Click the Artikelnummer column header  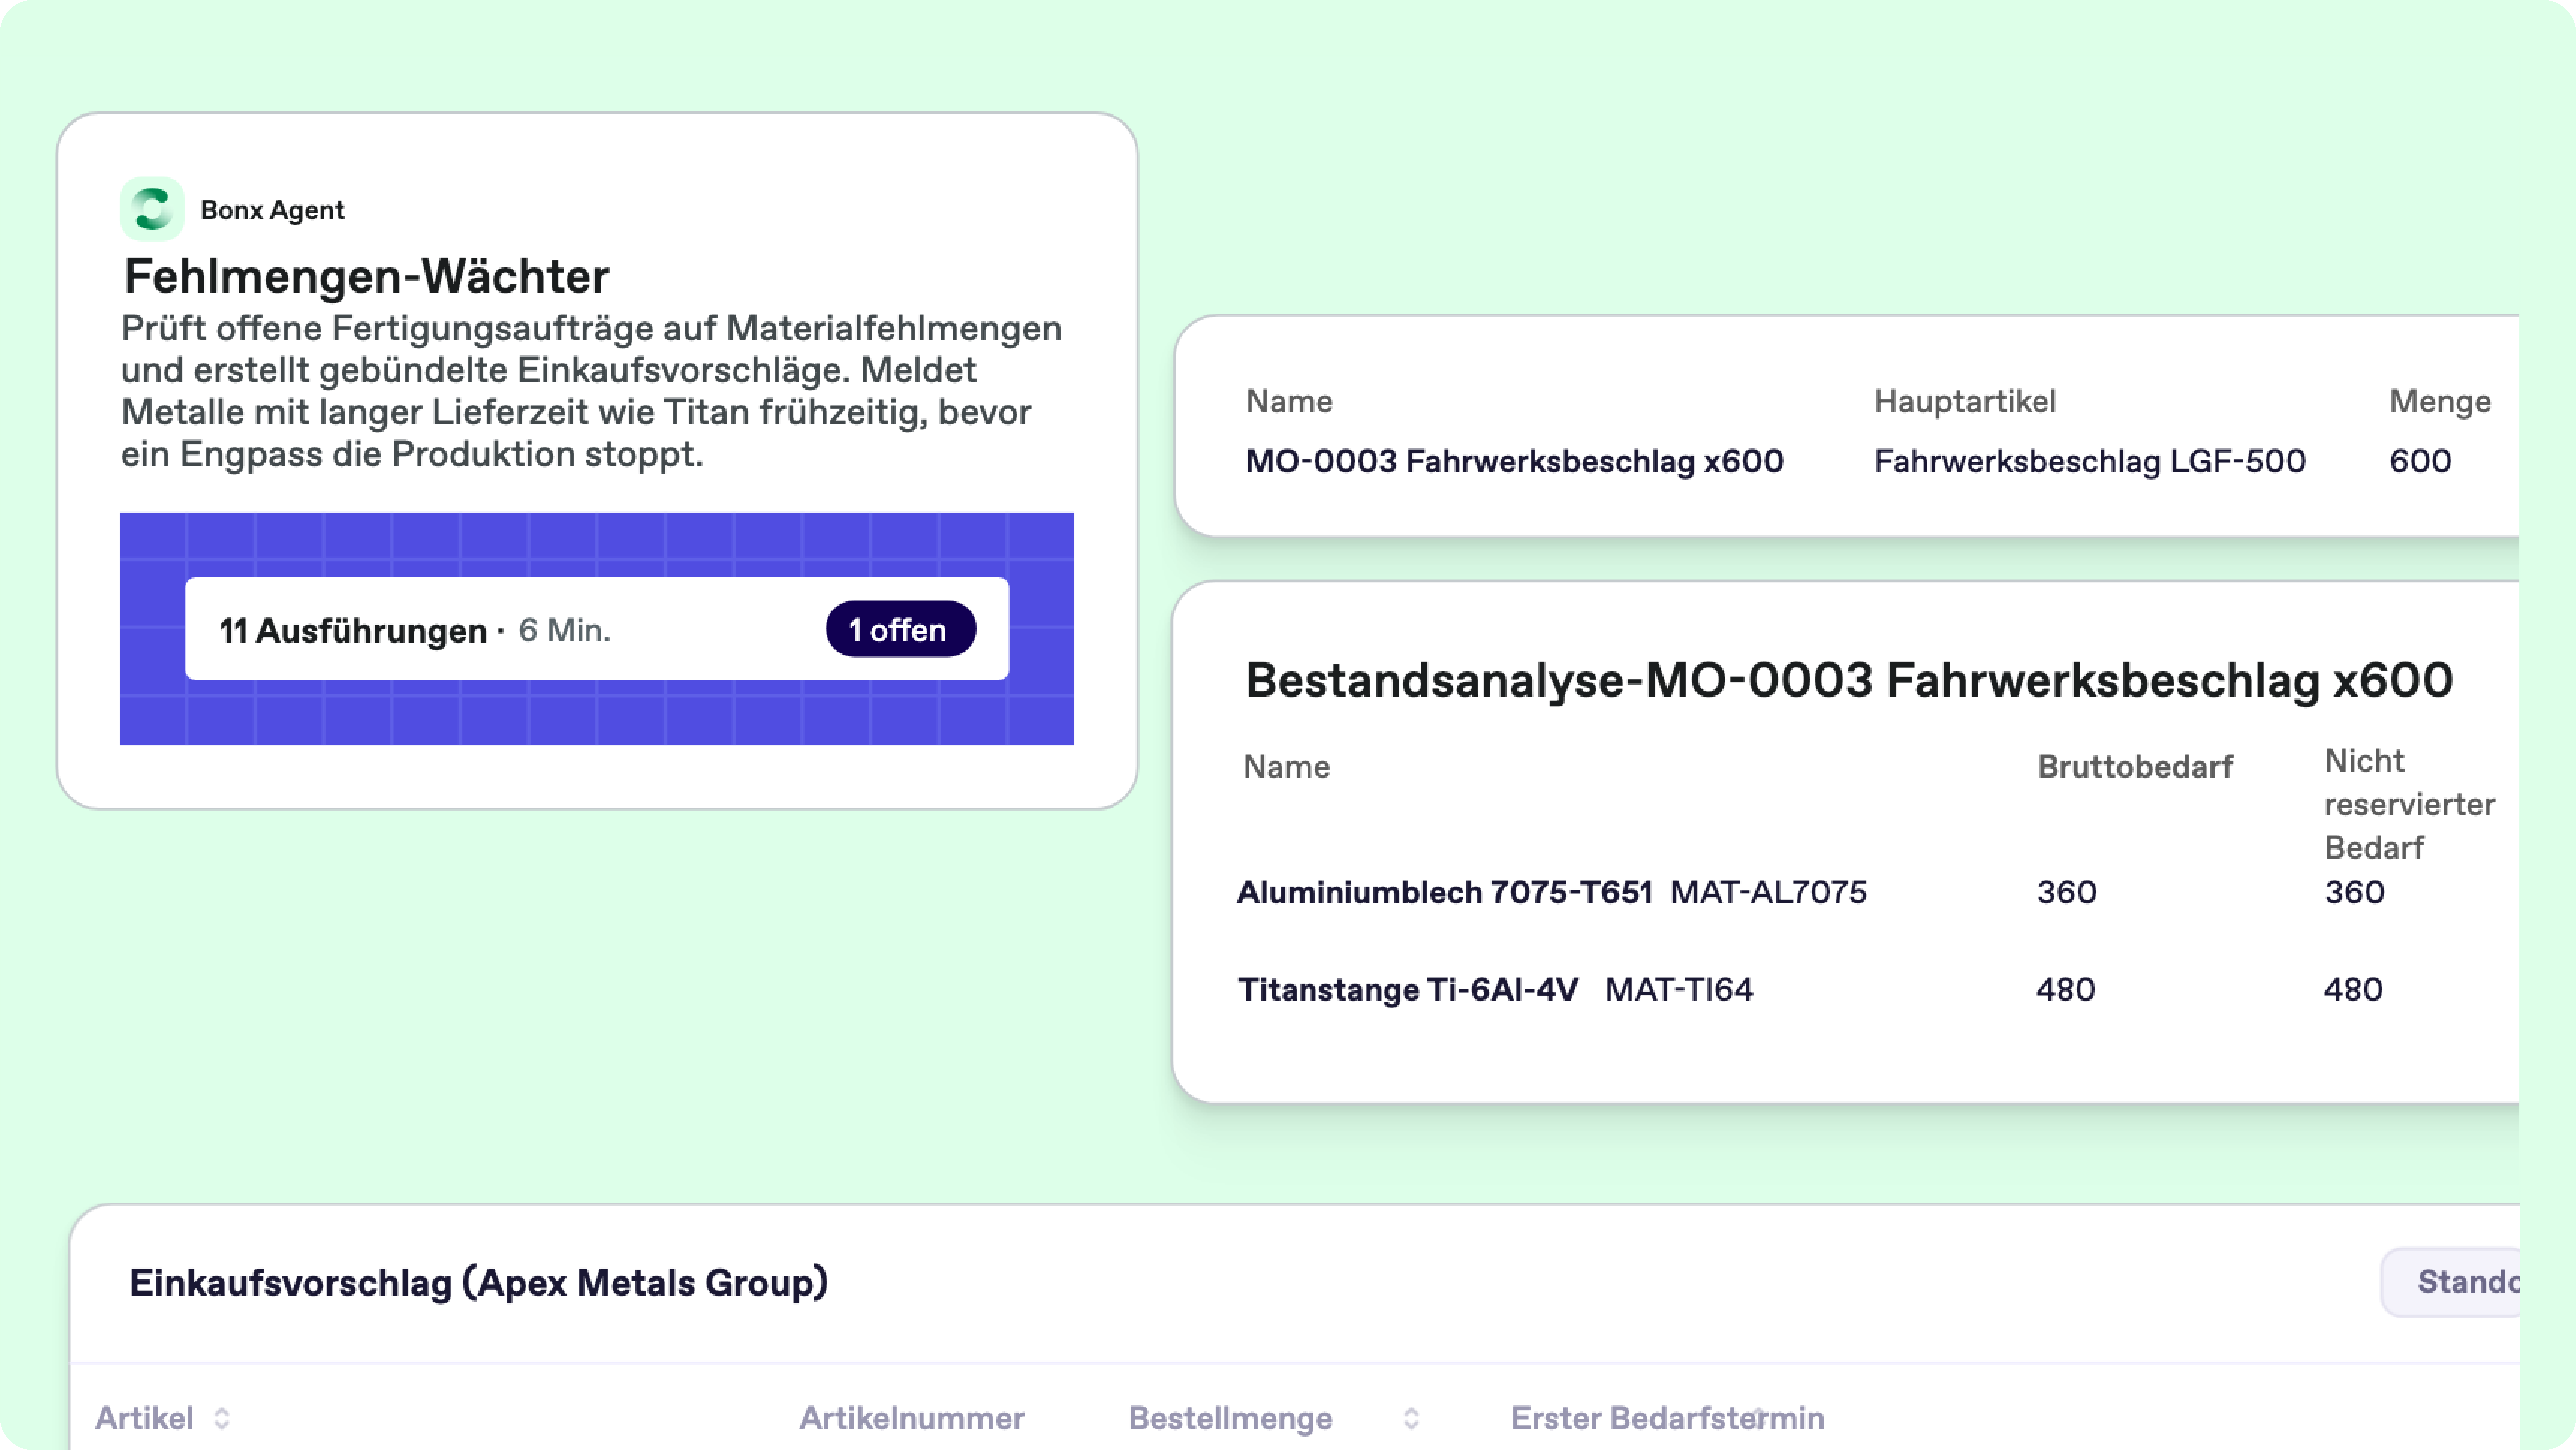click(911, 1418)
